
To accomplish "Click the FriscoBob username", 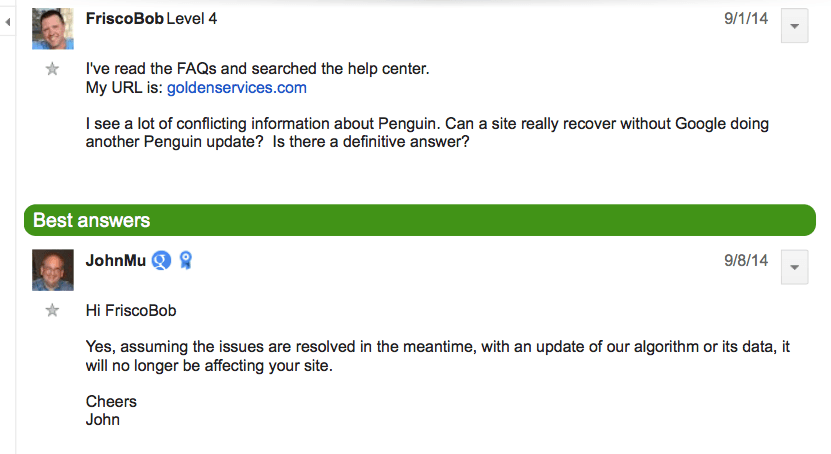I will point(124,19).
